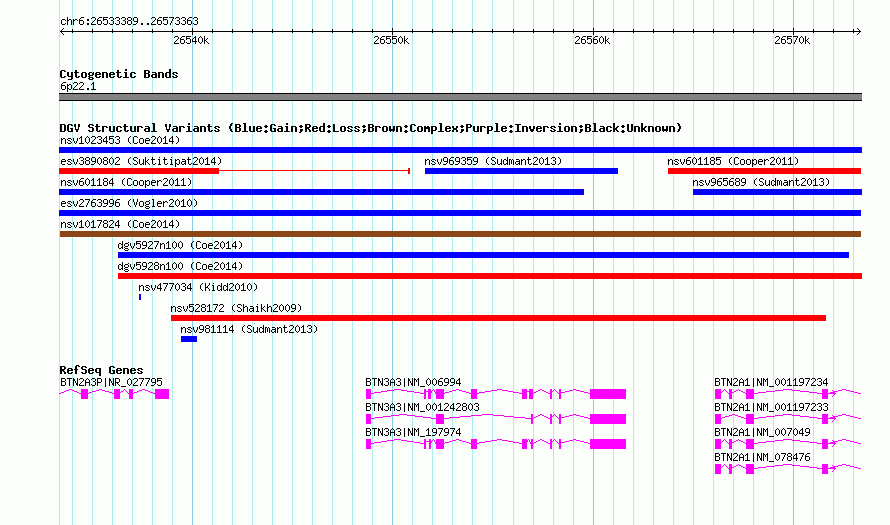The height and width of the screenshot is (525, 890).
Task: Click the nsv528172 red loss bar
Action: [x=498, y=318]
